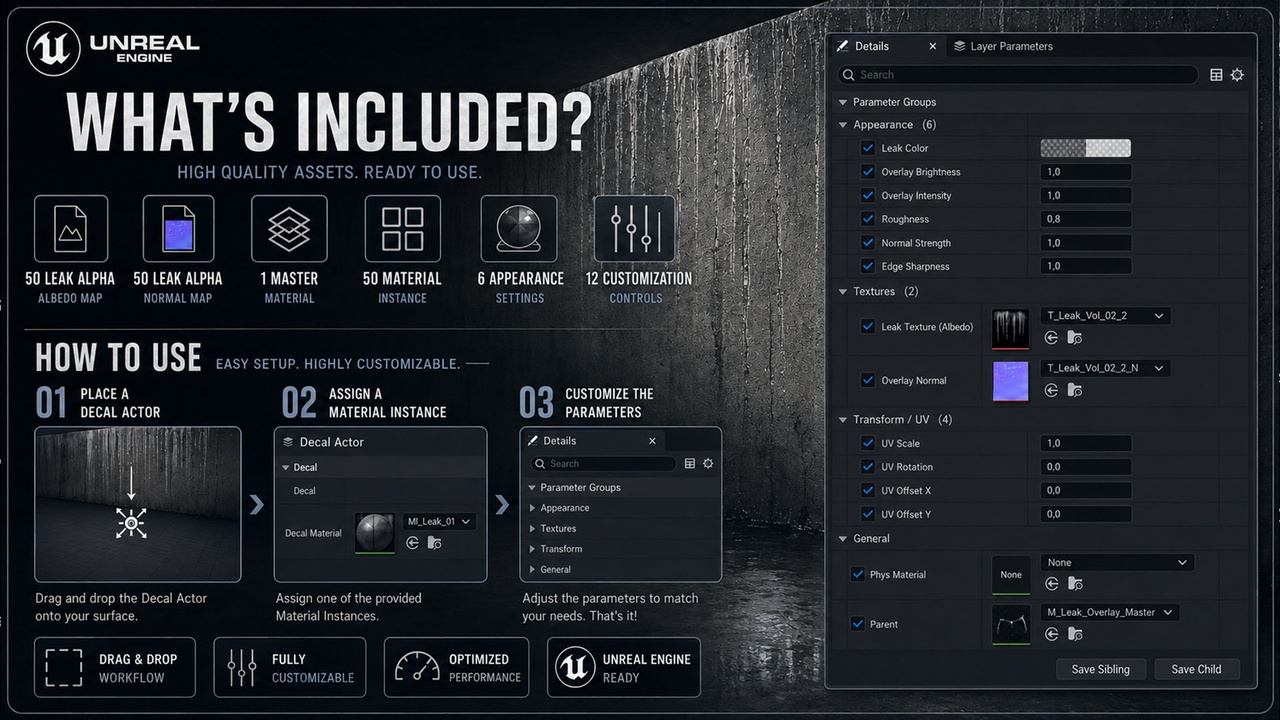Image resolution: width=1280 pixels, height=720 pixels.
Task: Click the Save Child button
Action: pyautogui.click(x=1197, y=669)
